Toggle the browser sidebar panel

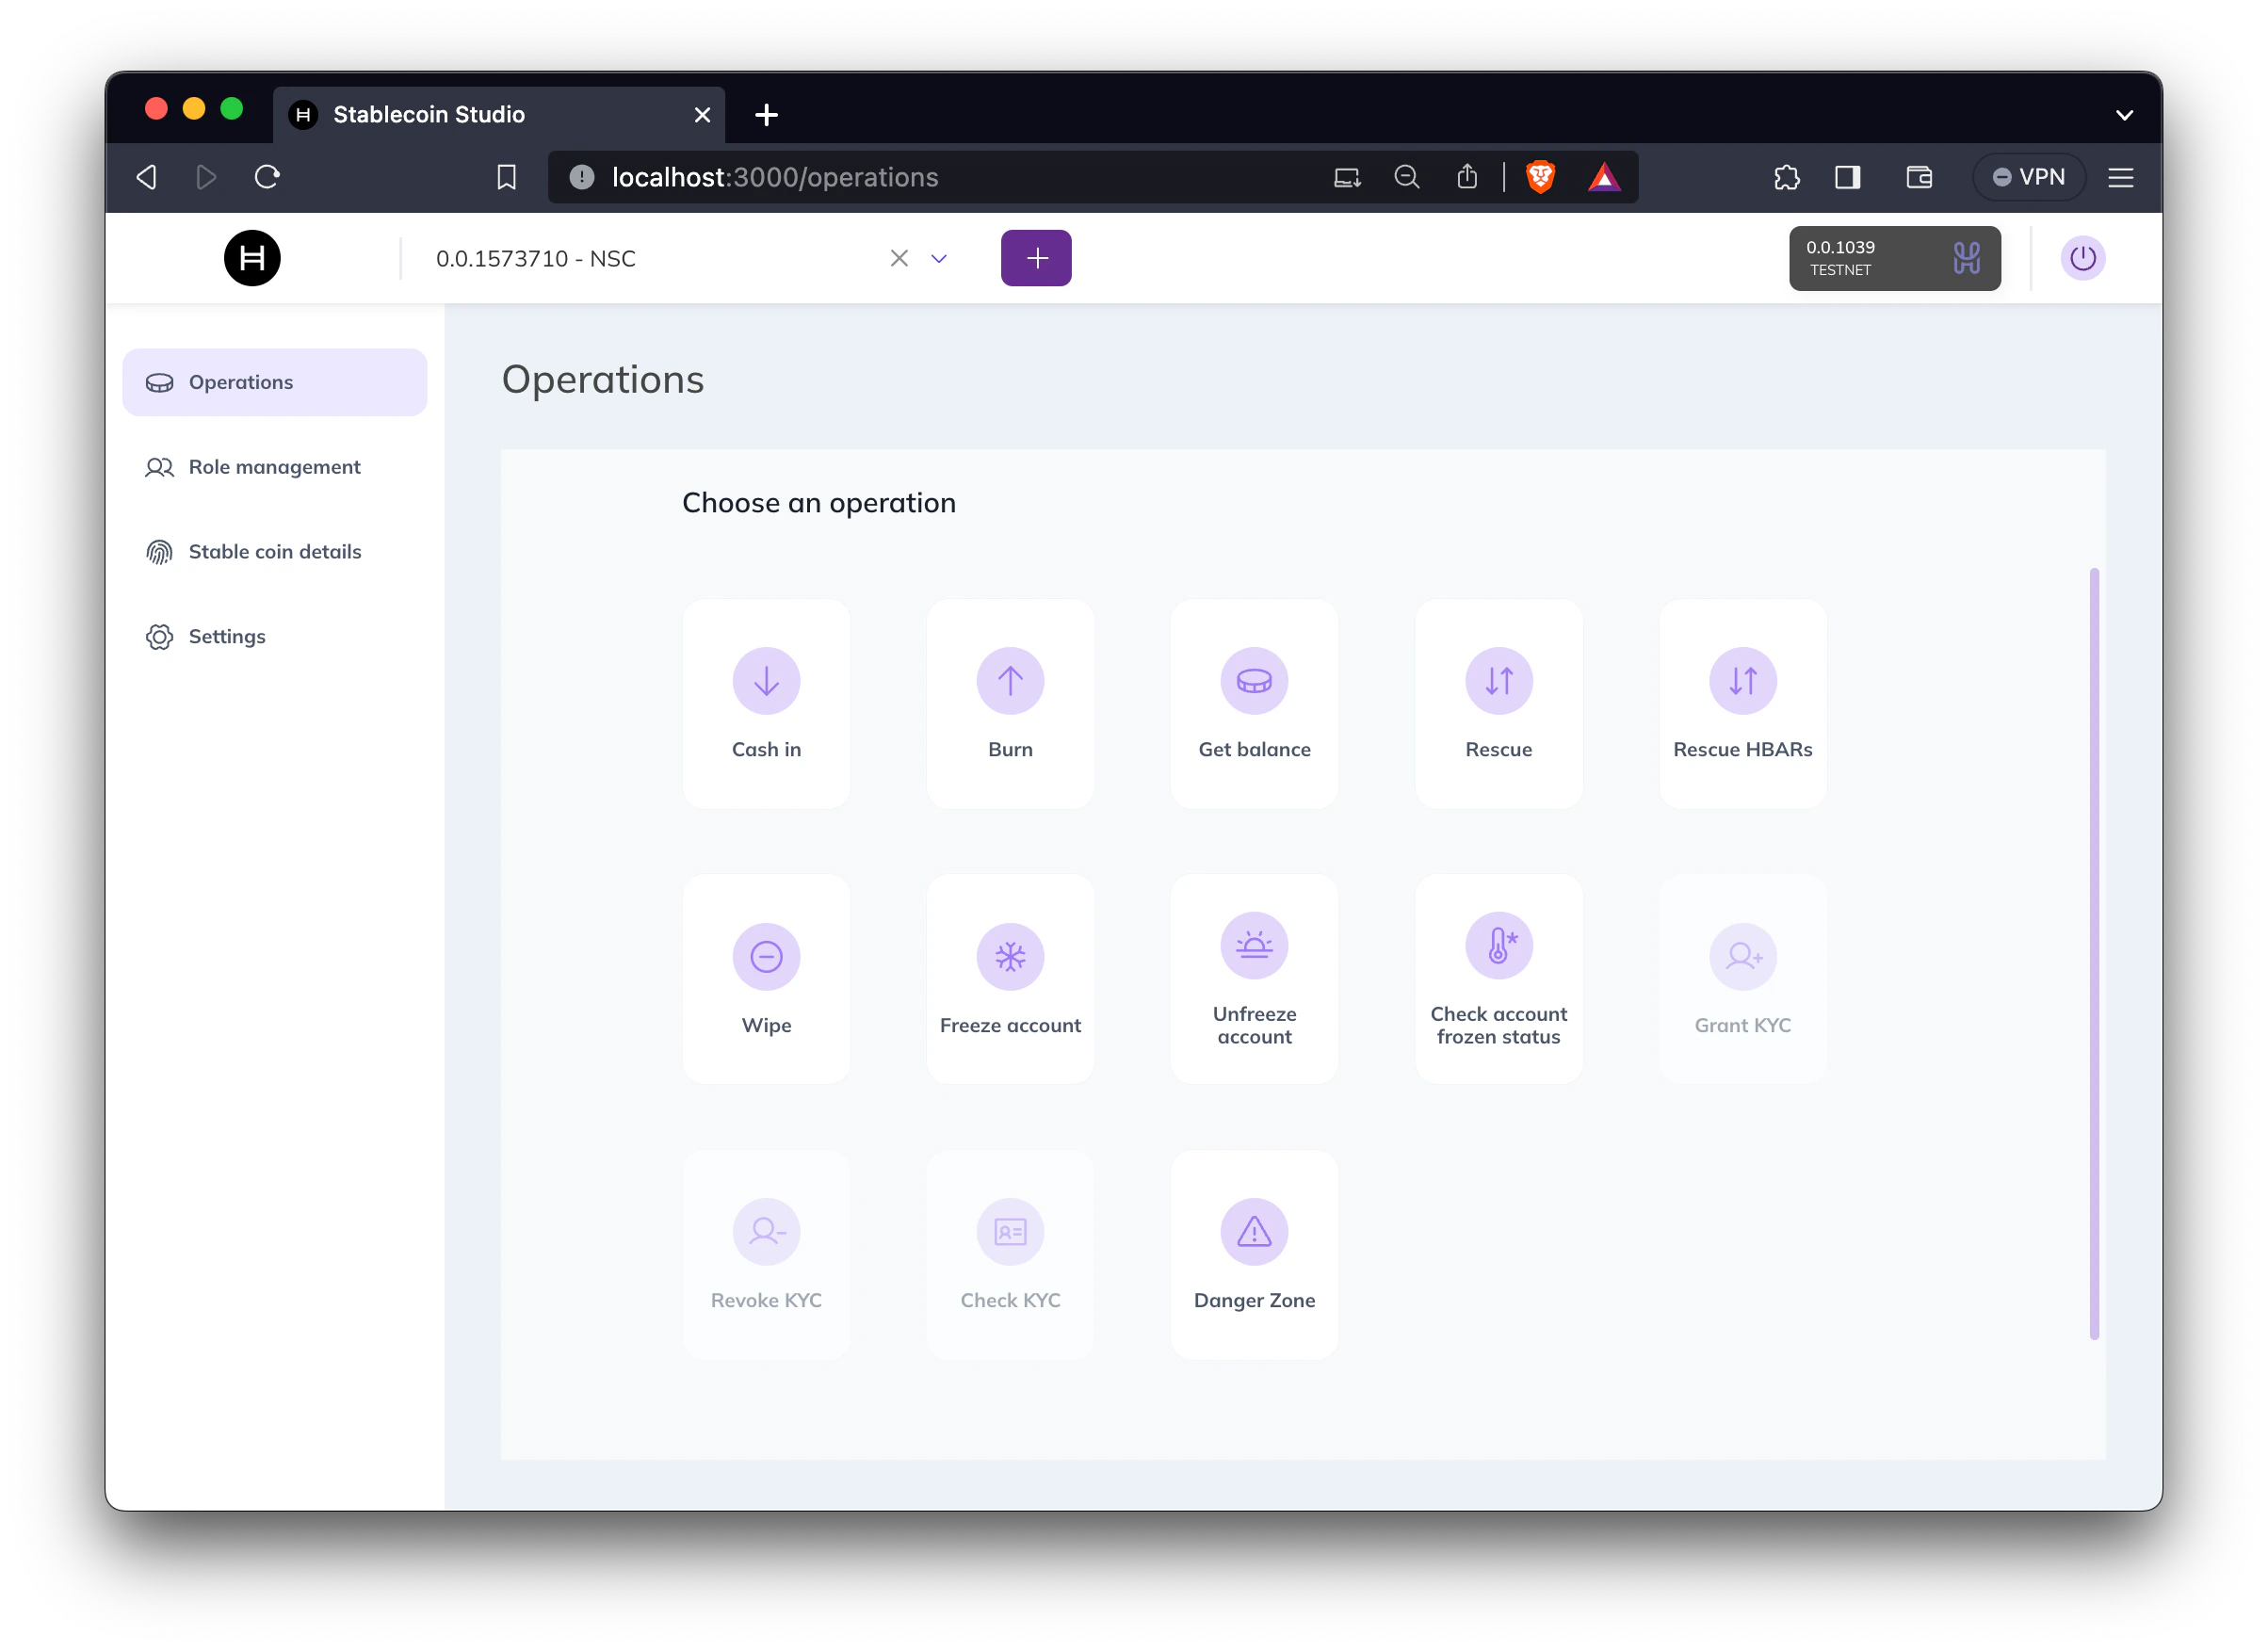(1847, 178)
